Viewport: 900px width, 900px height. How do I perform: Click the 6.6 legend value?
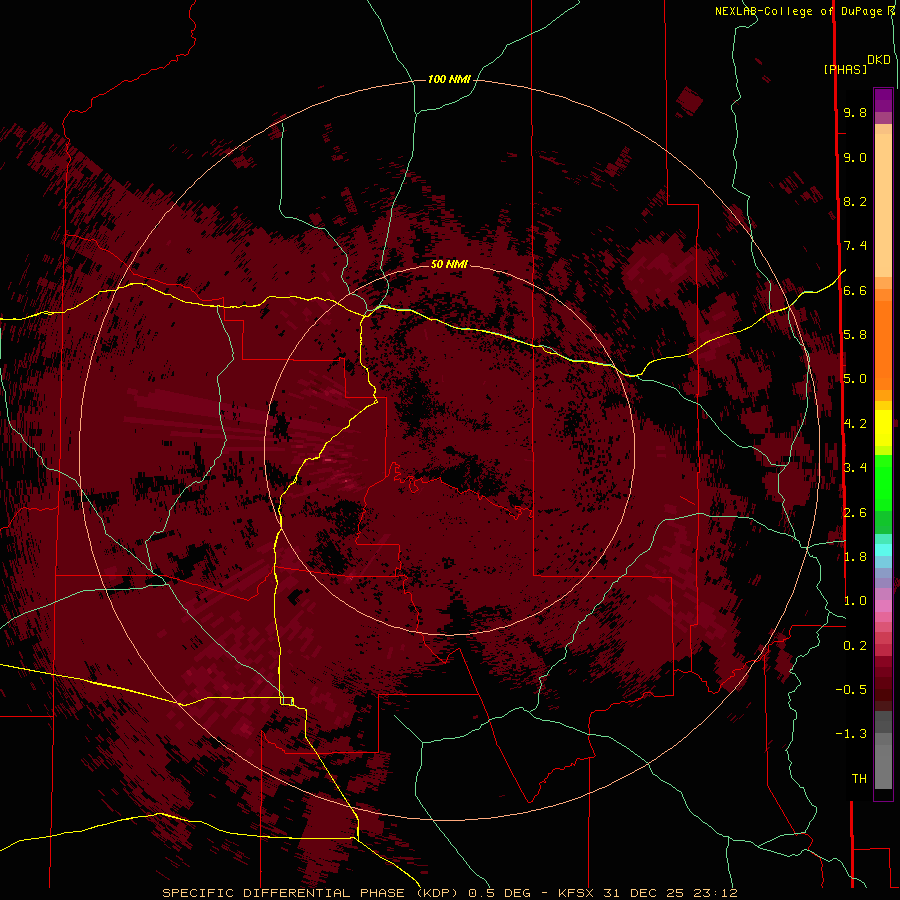click(x=855, y=291)
